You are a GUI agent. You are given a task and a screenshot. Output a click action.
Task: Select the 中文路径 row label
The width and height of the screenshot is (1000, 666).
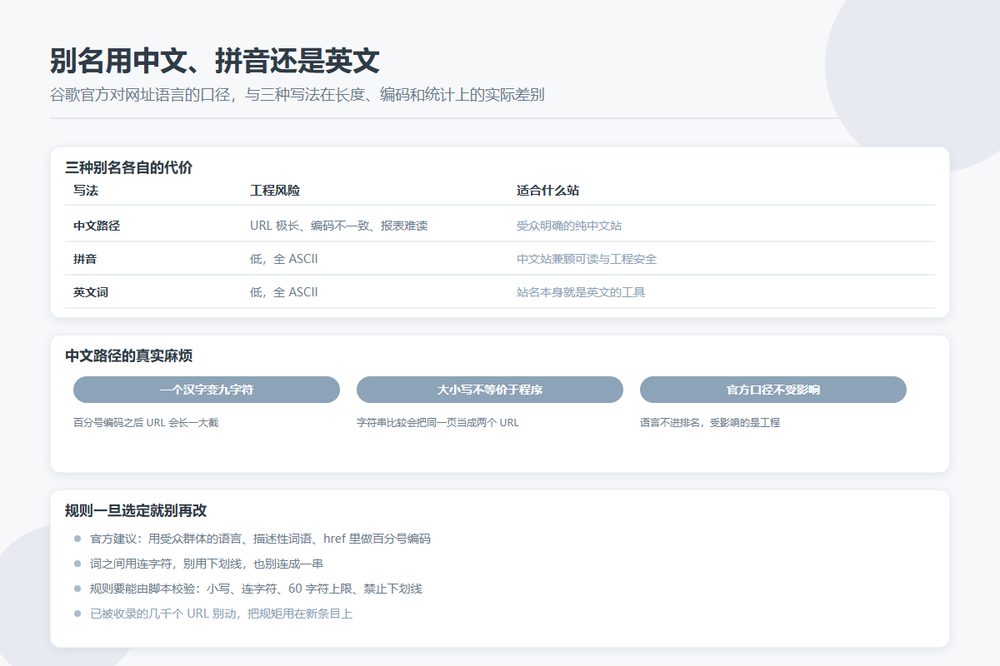pos(96,225)
